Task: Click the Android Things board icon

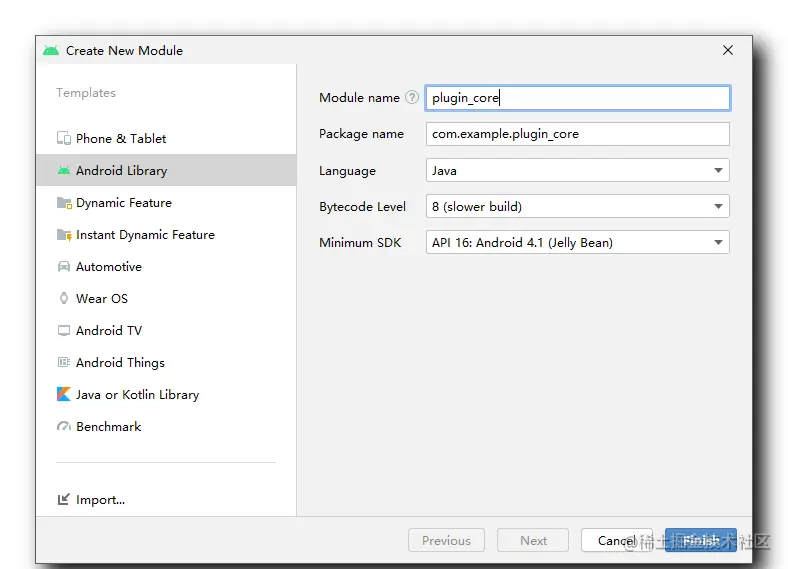Action: [x=64, y=362]
